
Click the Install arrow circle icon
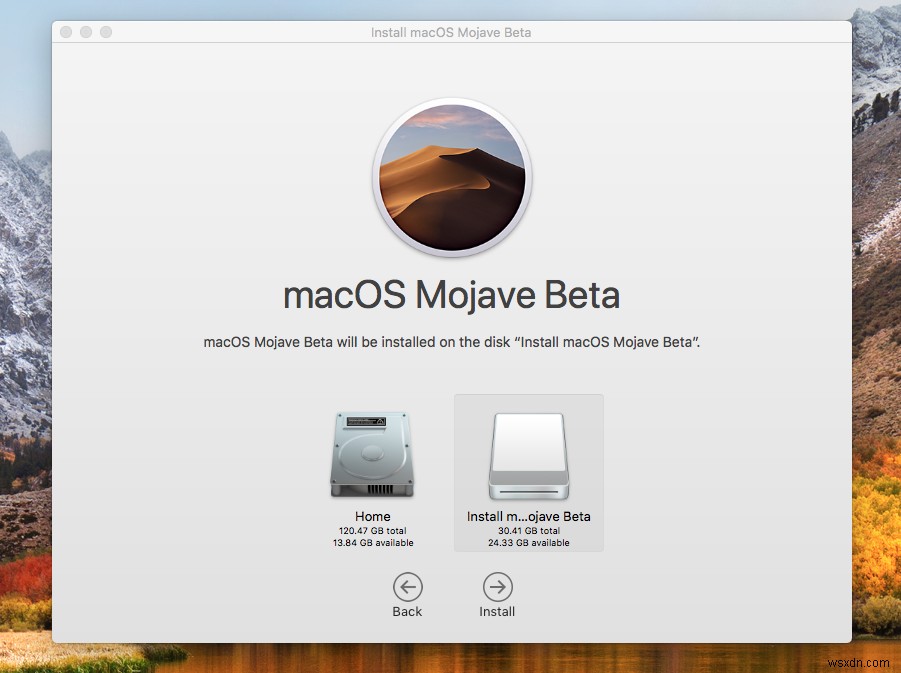click(497, 587)
